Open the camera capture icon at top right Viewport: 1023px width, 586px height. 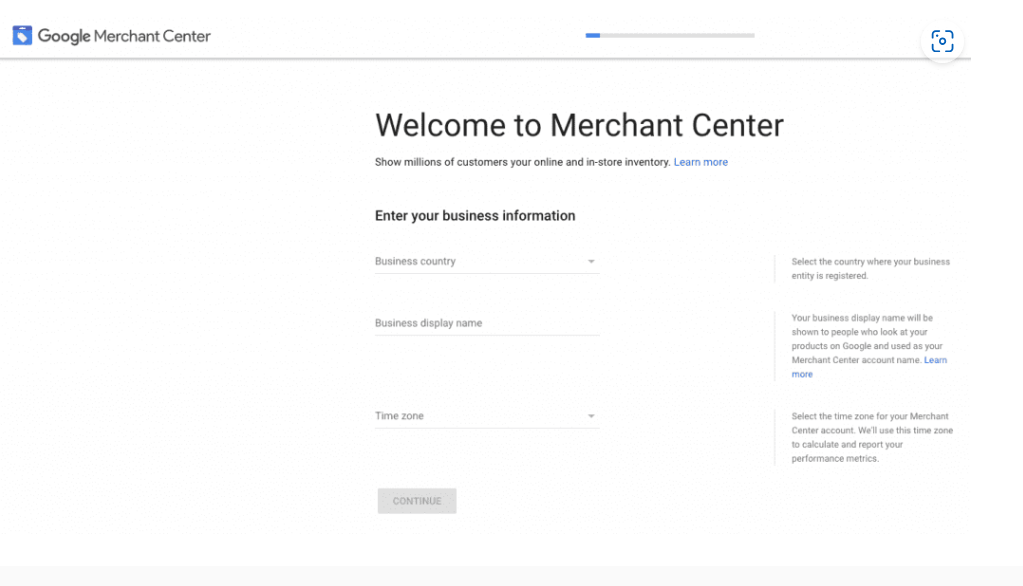(941, 41)
